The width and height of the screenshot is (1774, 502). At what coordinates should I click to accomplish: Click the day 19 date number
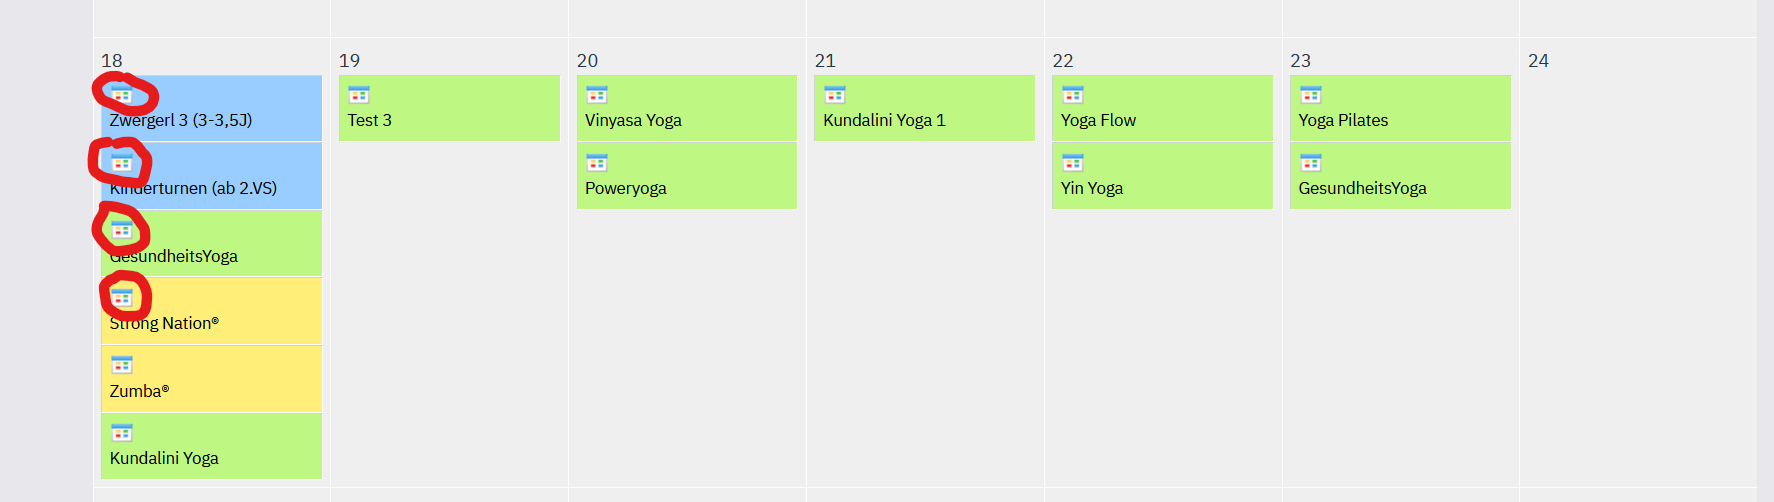(349, 61)
